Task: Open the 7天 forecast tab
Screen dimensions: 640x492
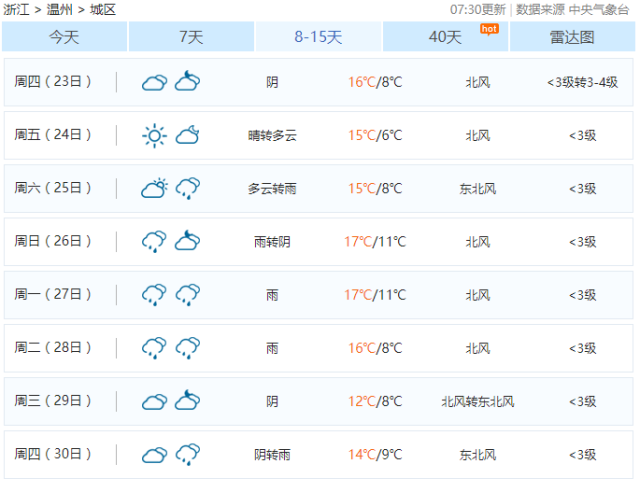Action: point(191,37)
